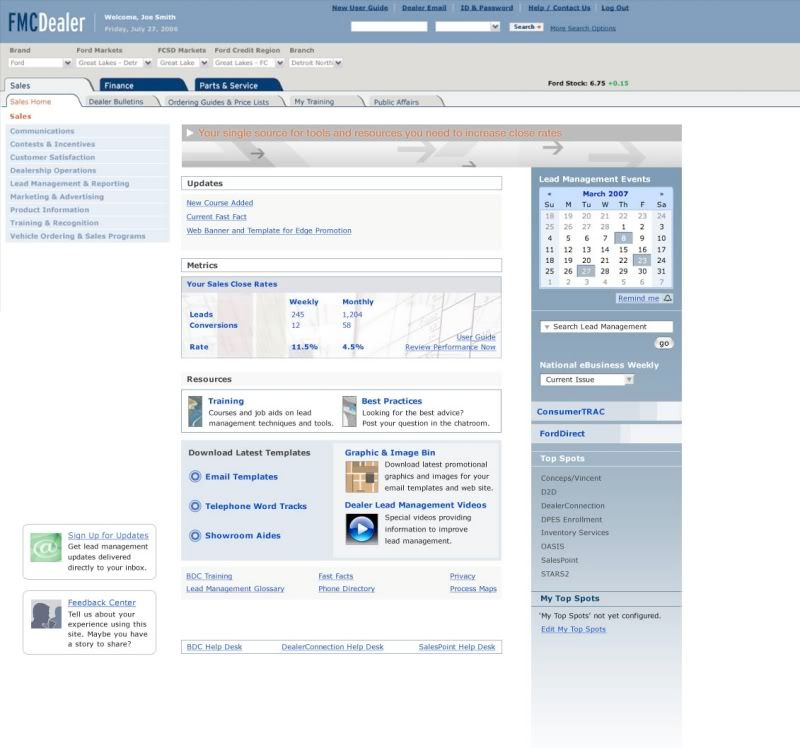Open the Lead Management Glossary link

coord(235,589)
